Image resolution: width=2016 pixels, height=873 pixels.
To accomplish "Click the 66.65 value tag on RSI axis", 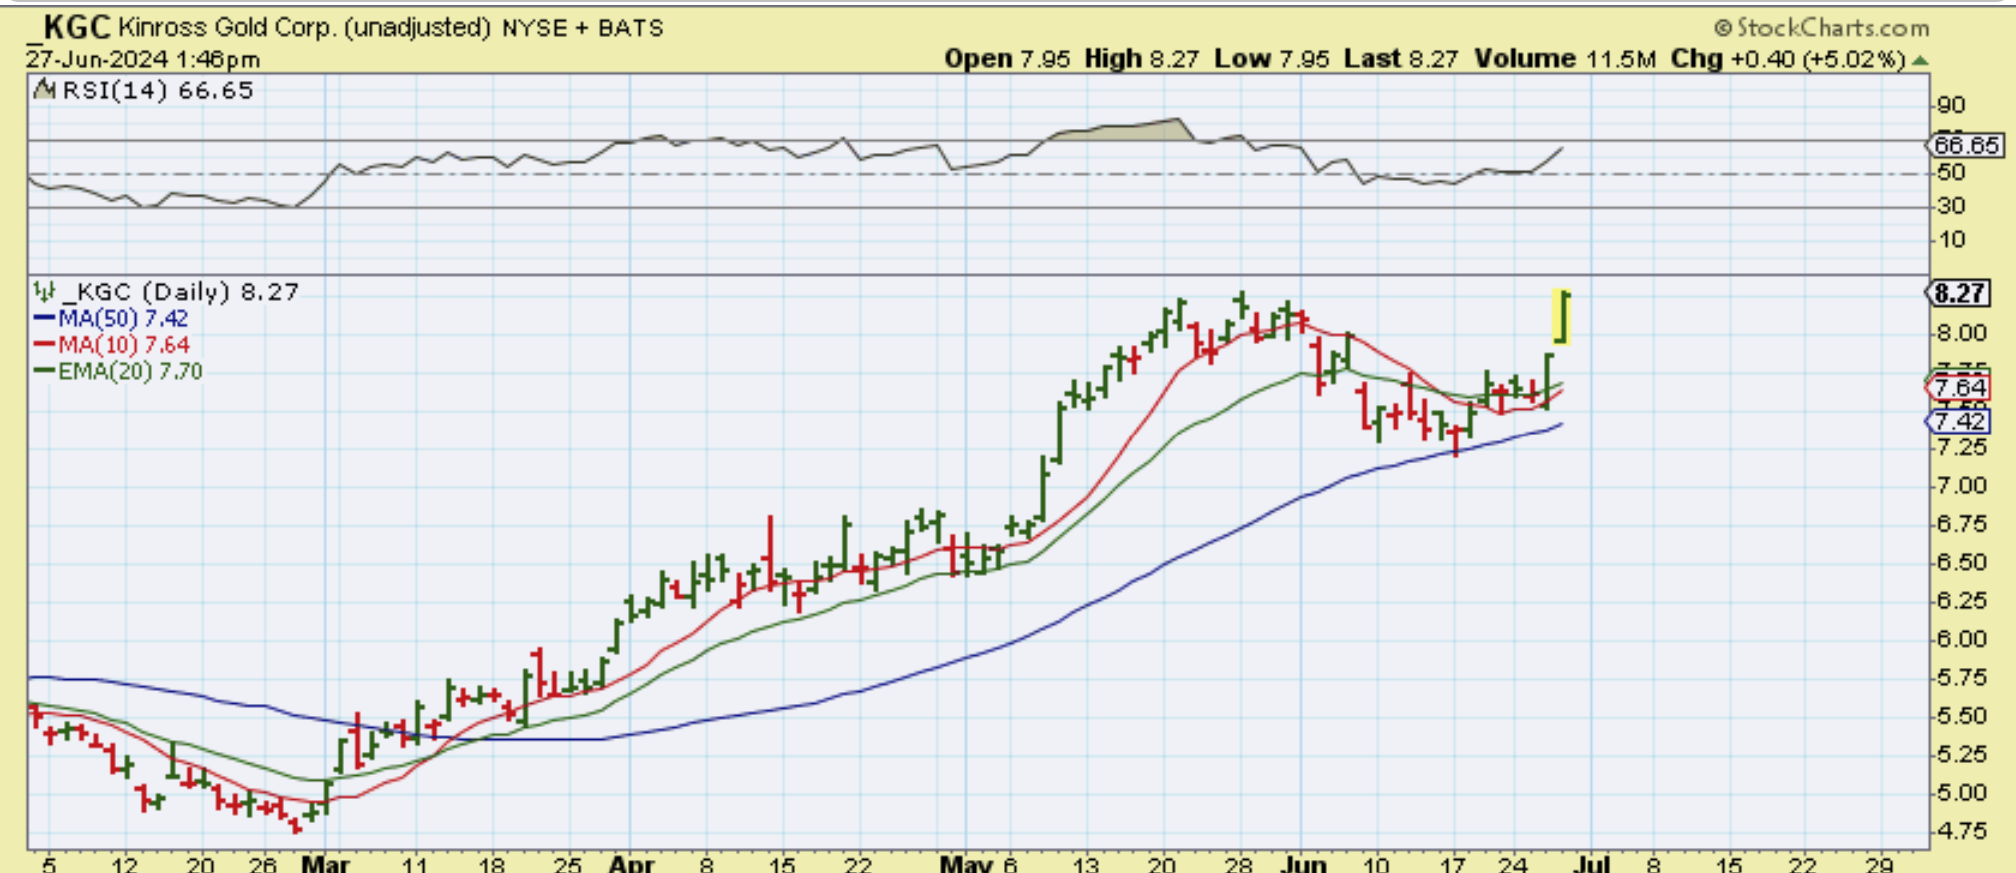I will tap(1965, 145).
